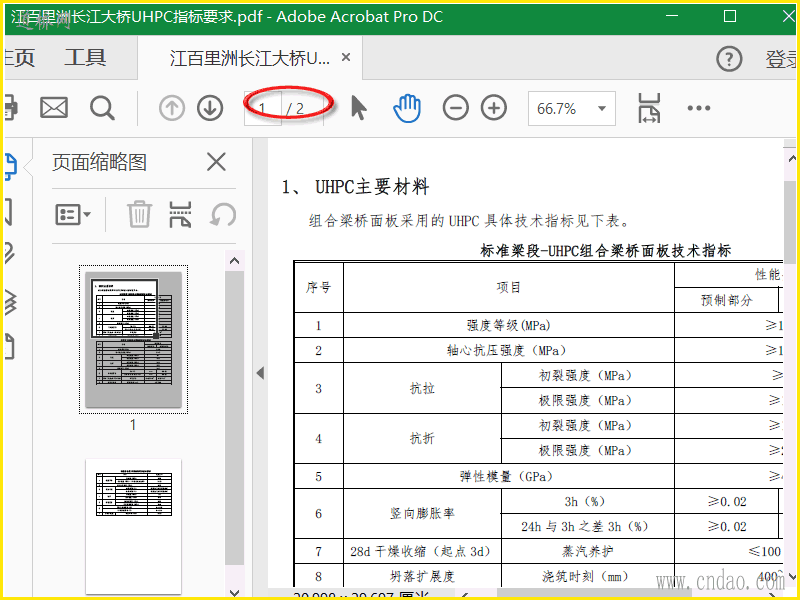
Task: Click table cell '抗折'
Action: click(x=422, y=438)
